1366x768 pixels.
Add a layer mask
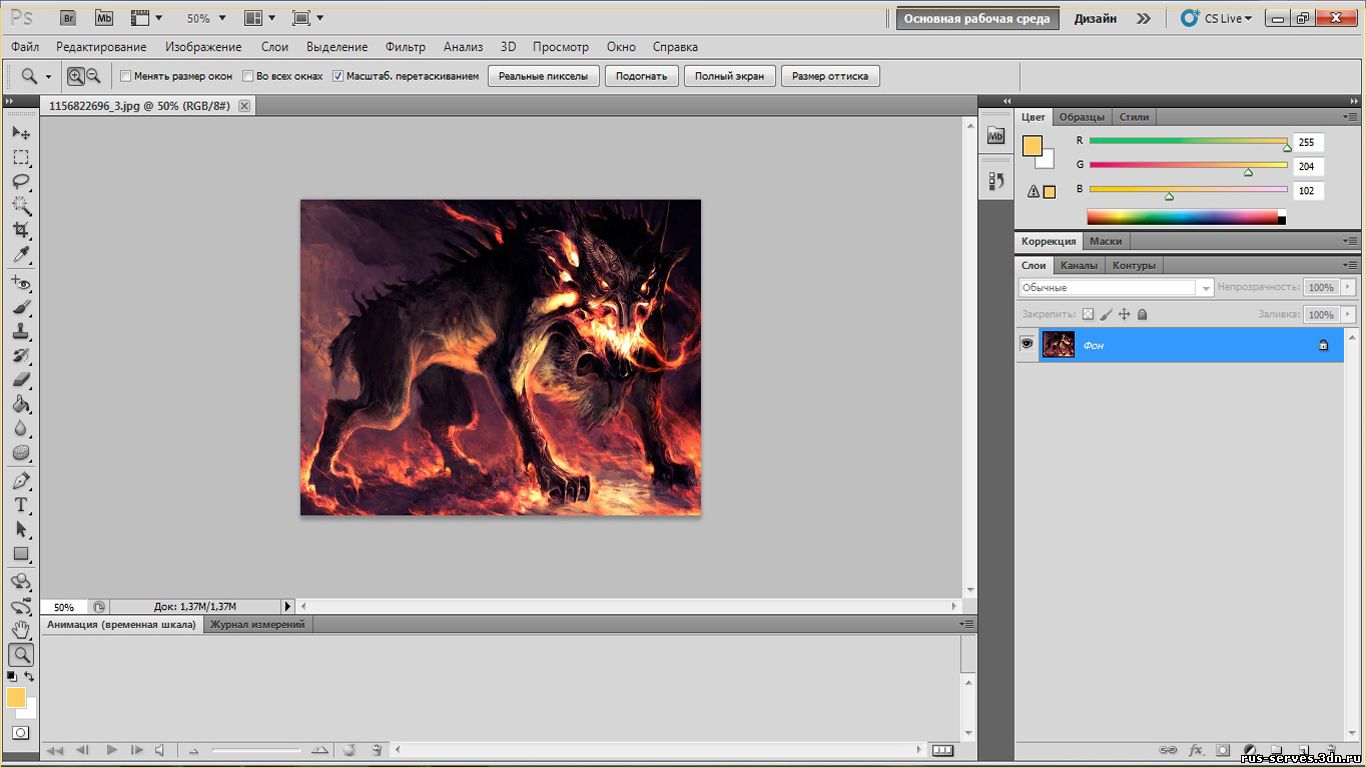1222,749
